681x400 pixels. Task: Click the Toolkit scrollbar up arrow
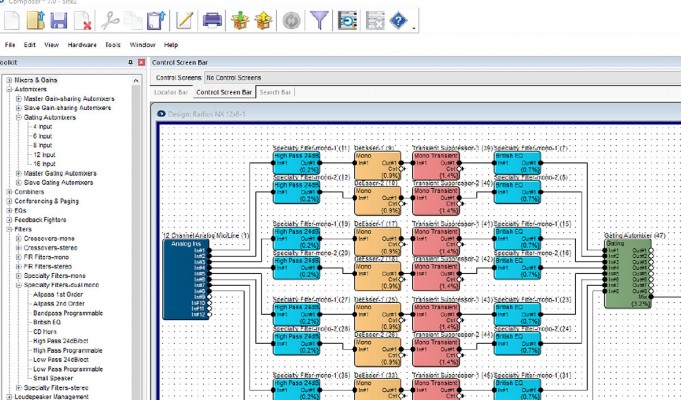[136, 81]
